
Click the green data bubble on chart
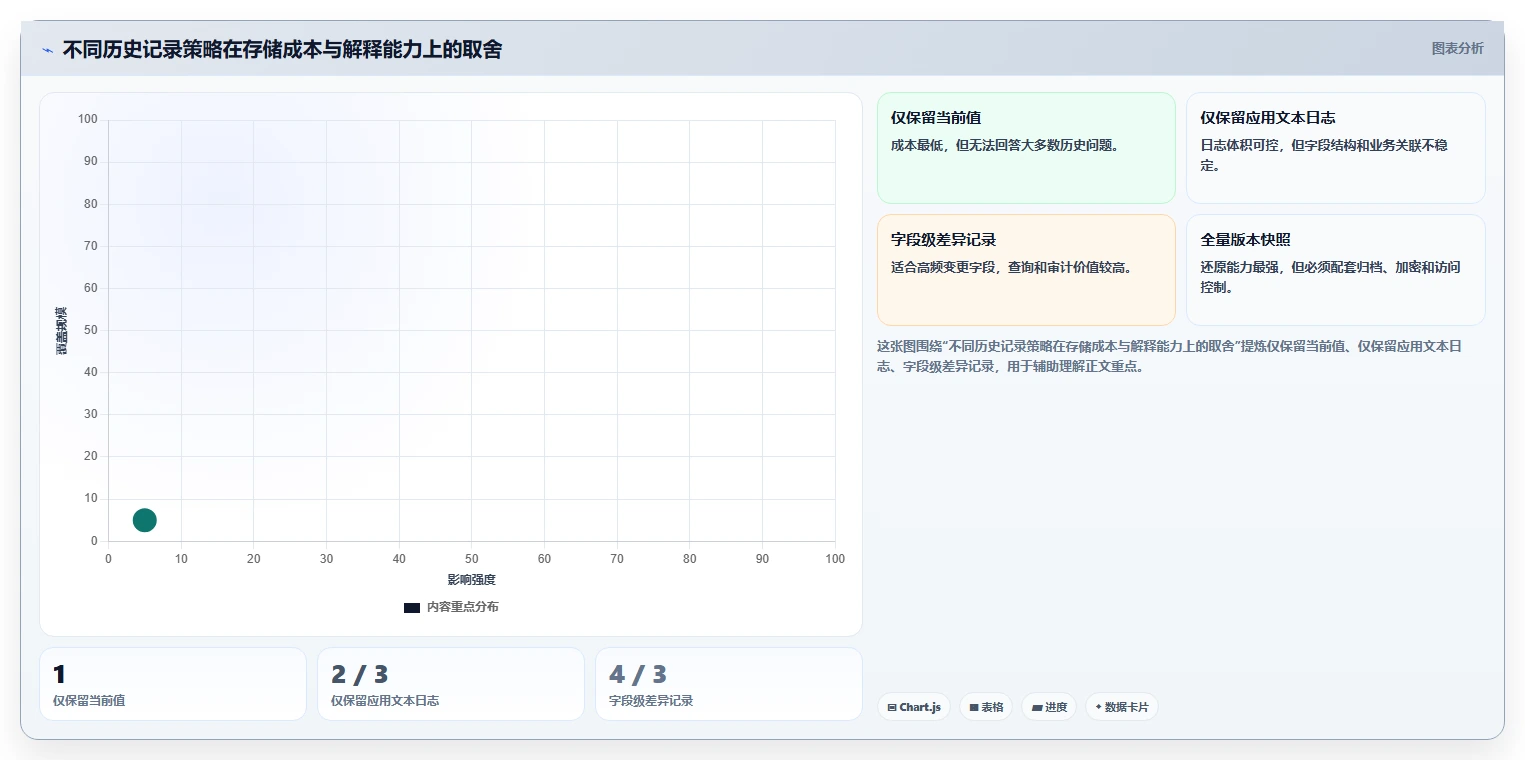pos(145,520)
